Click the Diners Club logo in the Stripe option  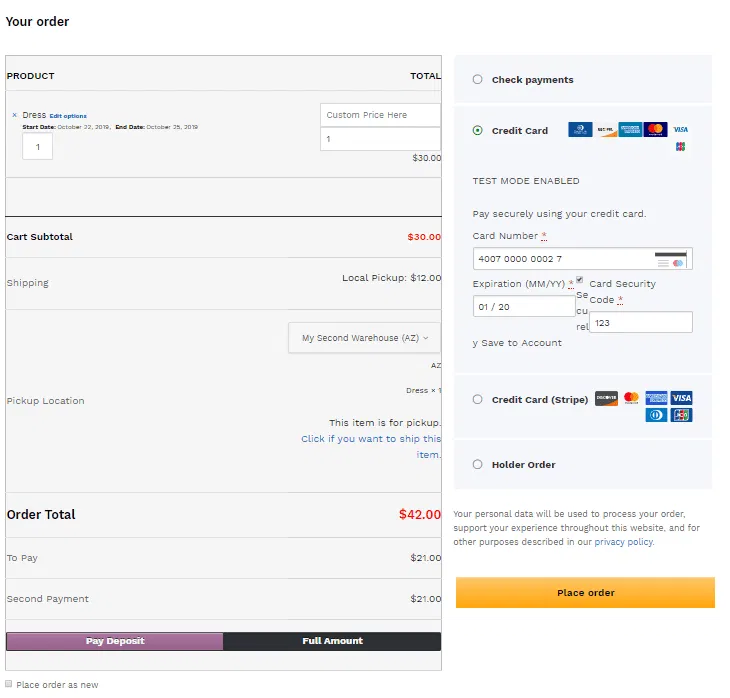tap(656, 415)
